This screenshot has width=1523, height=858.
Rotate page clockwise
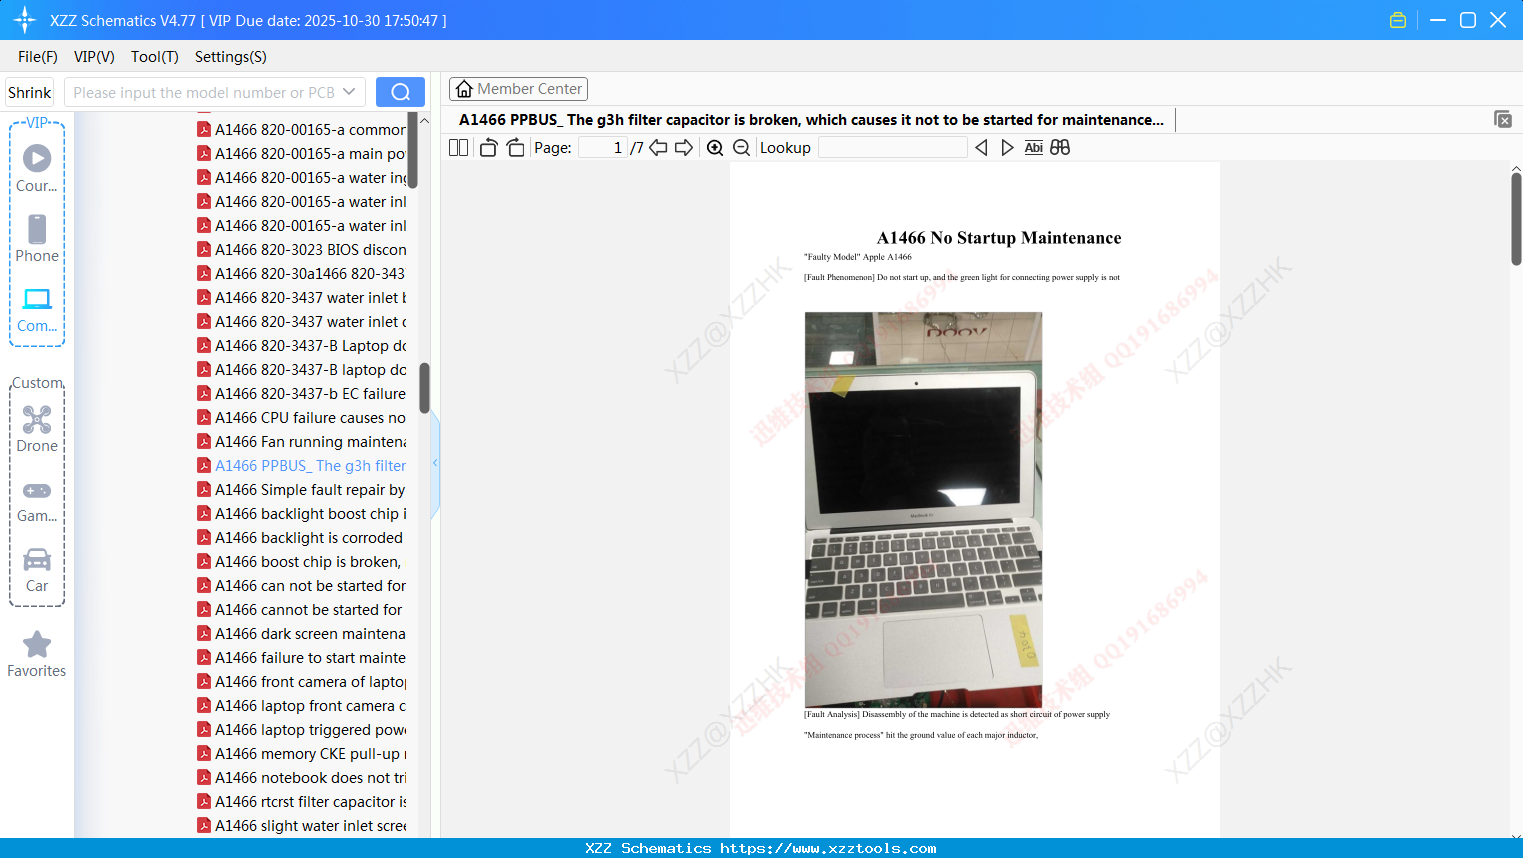tap(516, 148)
